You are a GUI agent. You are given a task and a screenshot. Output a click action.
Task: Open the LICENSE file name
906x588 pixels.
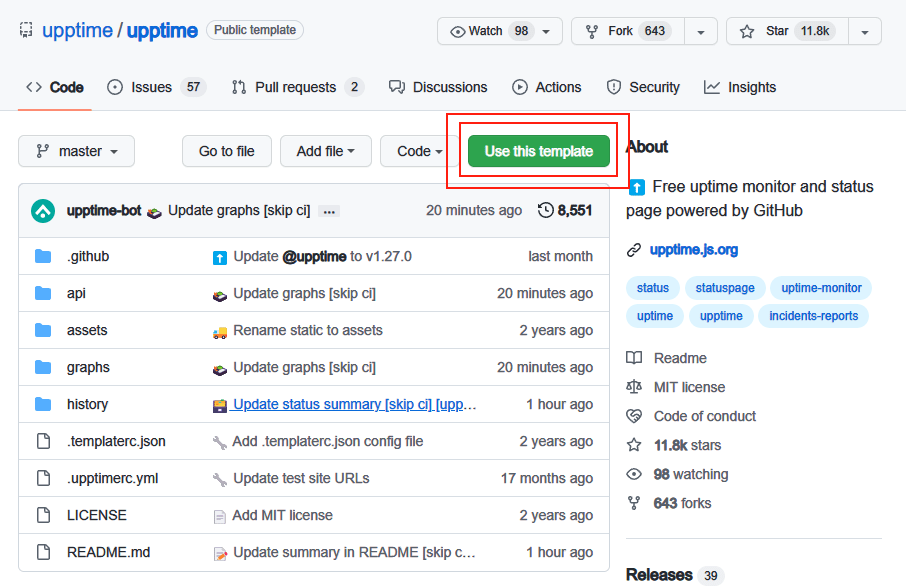click(x=96, y=515)
